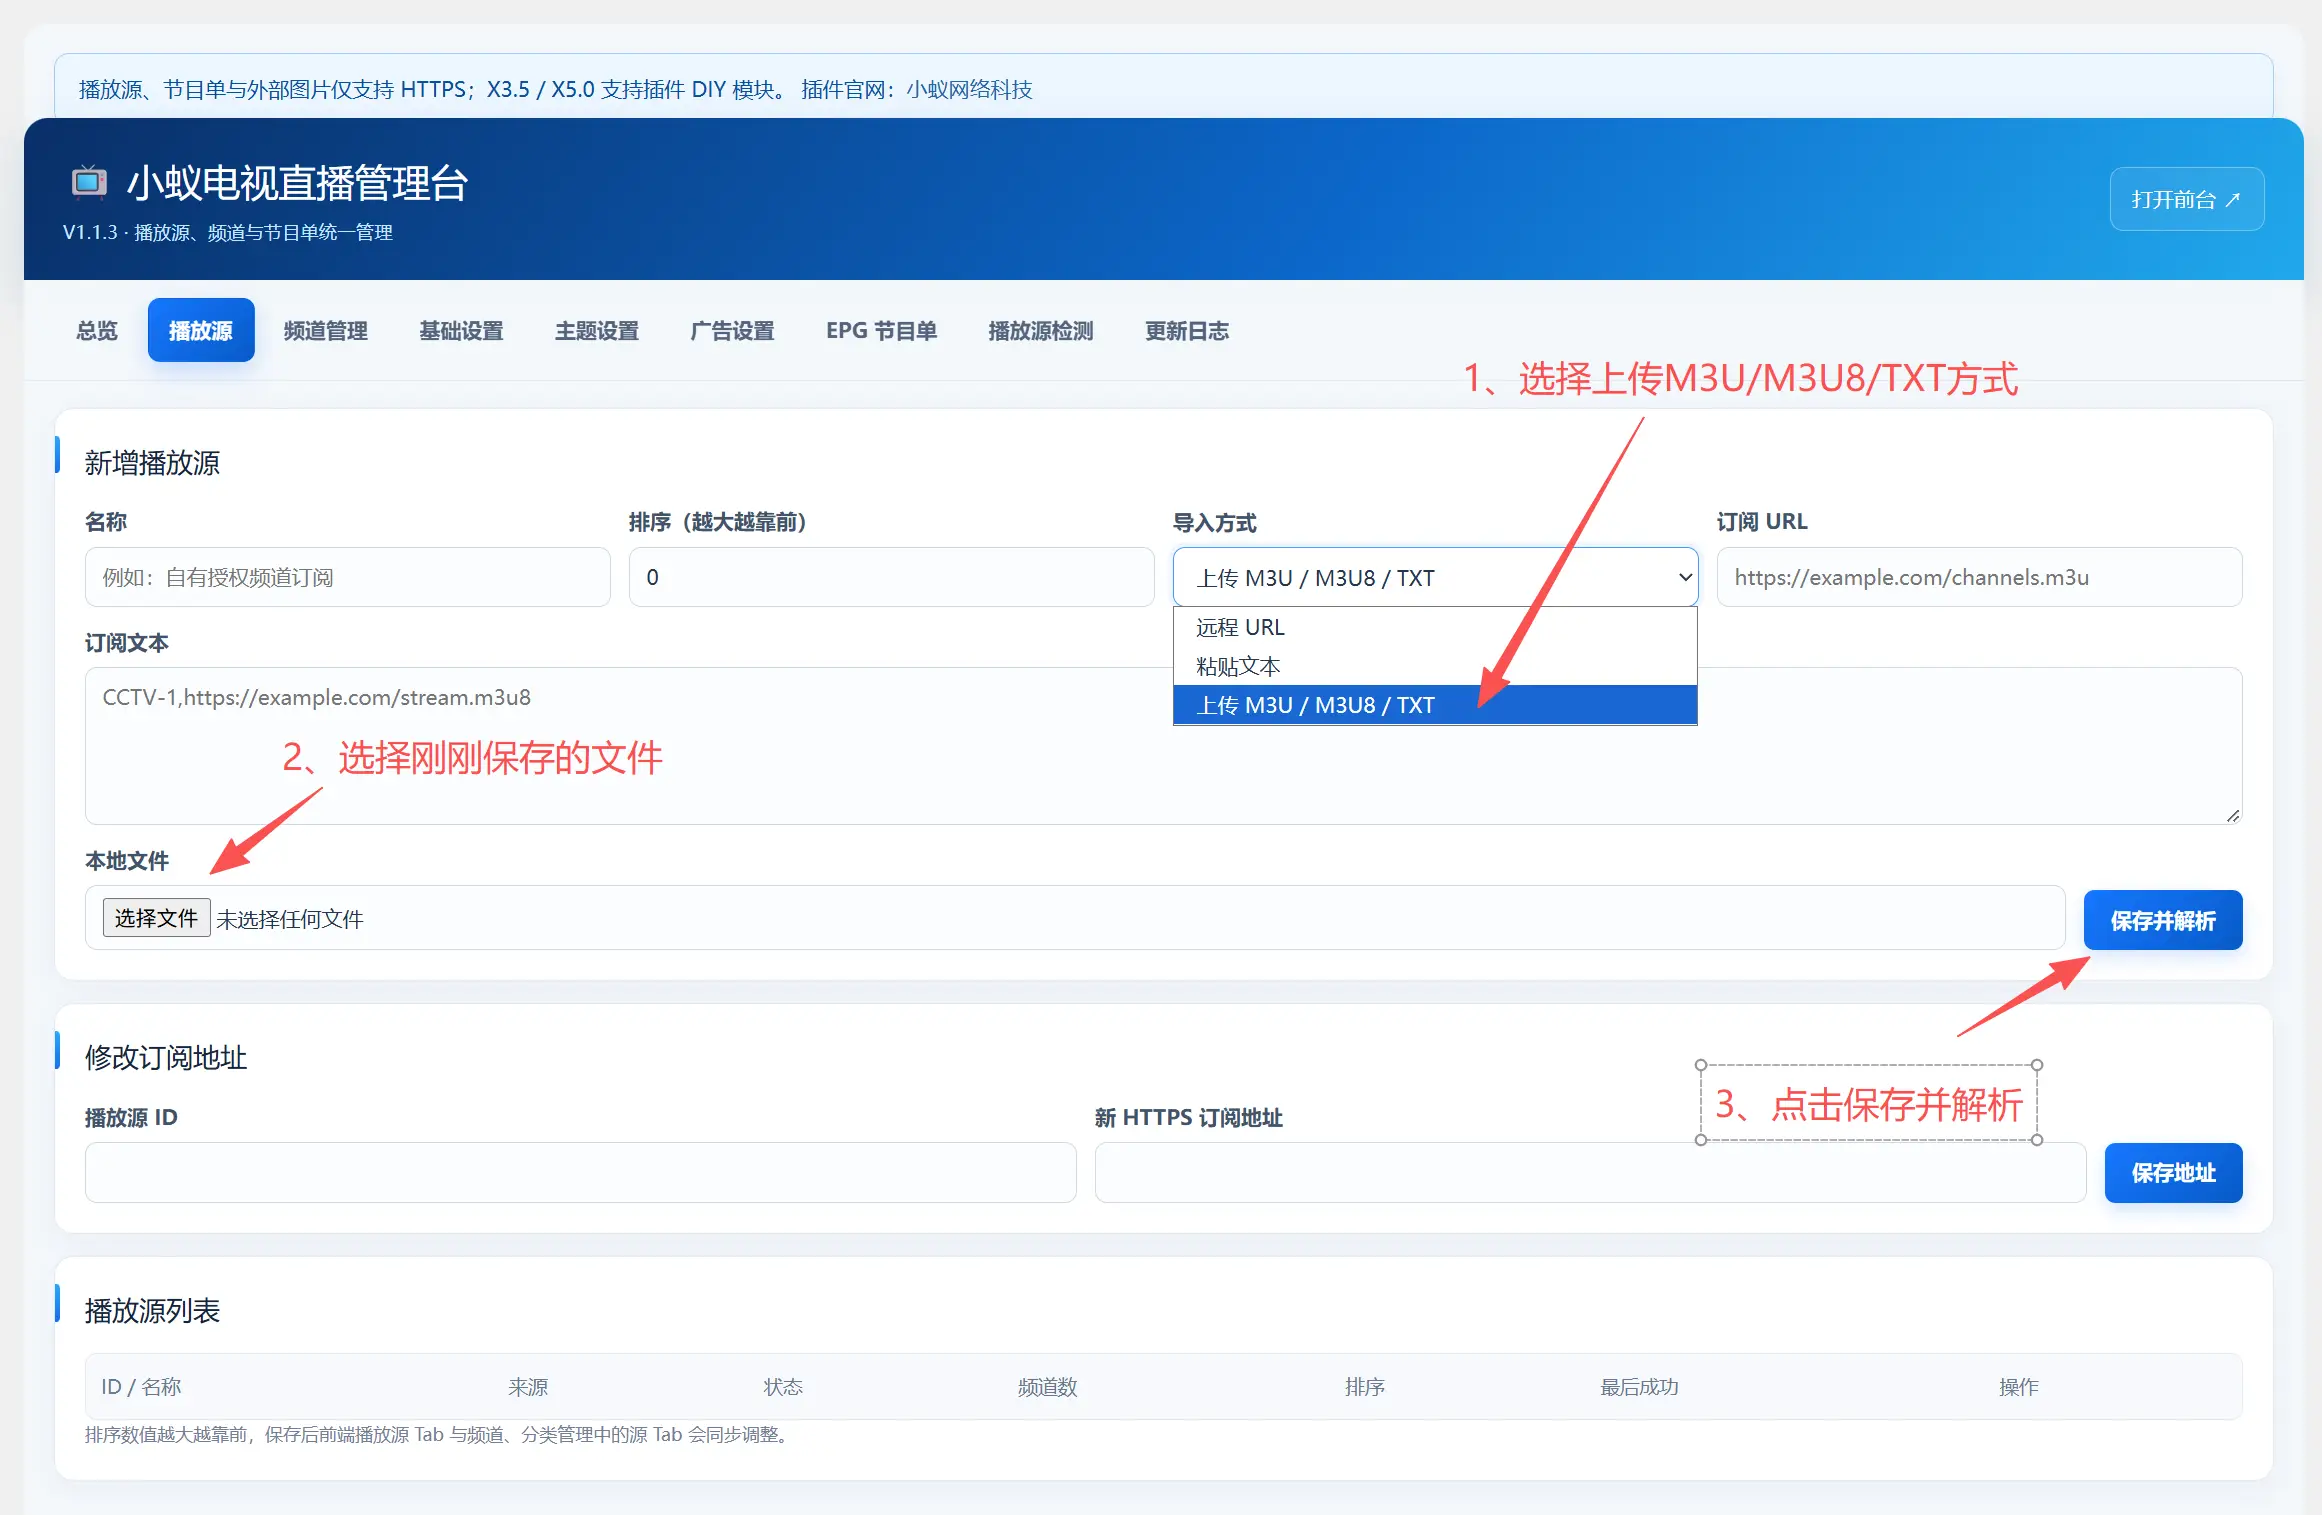The width and height of the screenshot is (2322, 1515).
Task: Click the 小蚁网络科技 plugin site link
Action: point(968,90)
